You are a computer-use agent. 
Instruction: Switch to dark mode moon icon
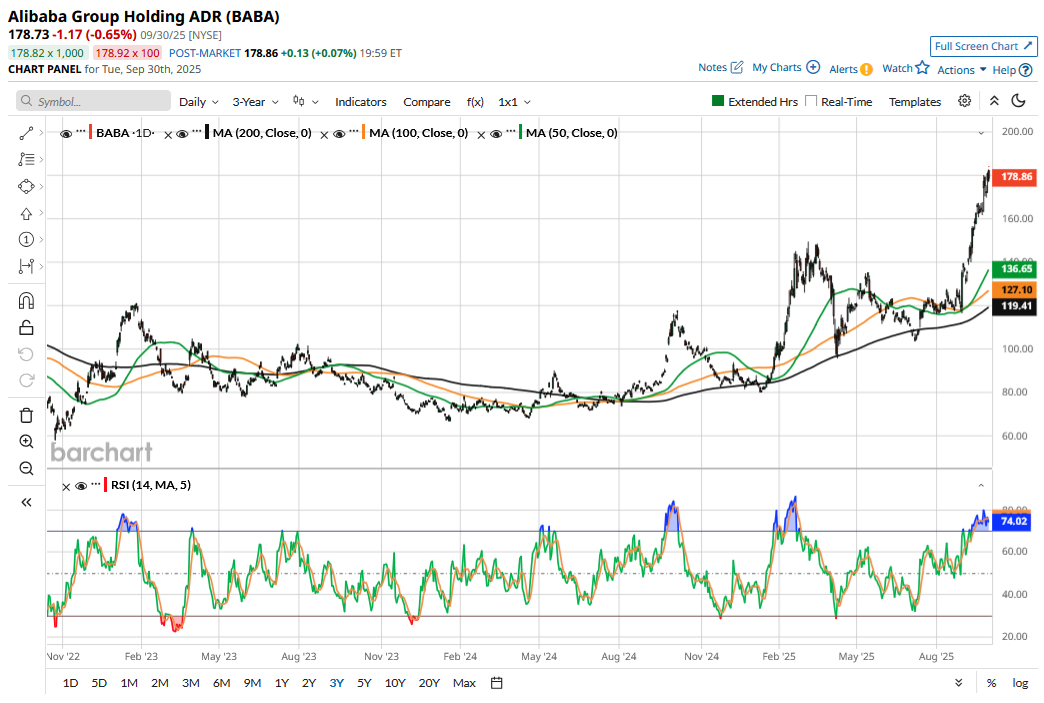[1019, 101]
